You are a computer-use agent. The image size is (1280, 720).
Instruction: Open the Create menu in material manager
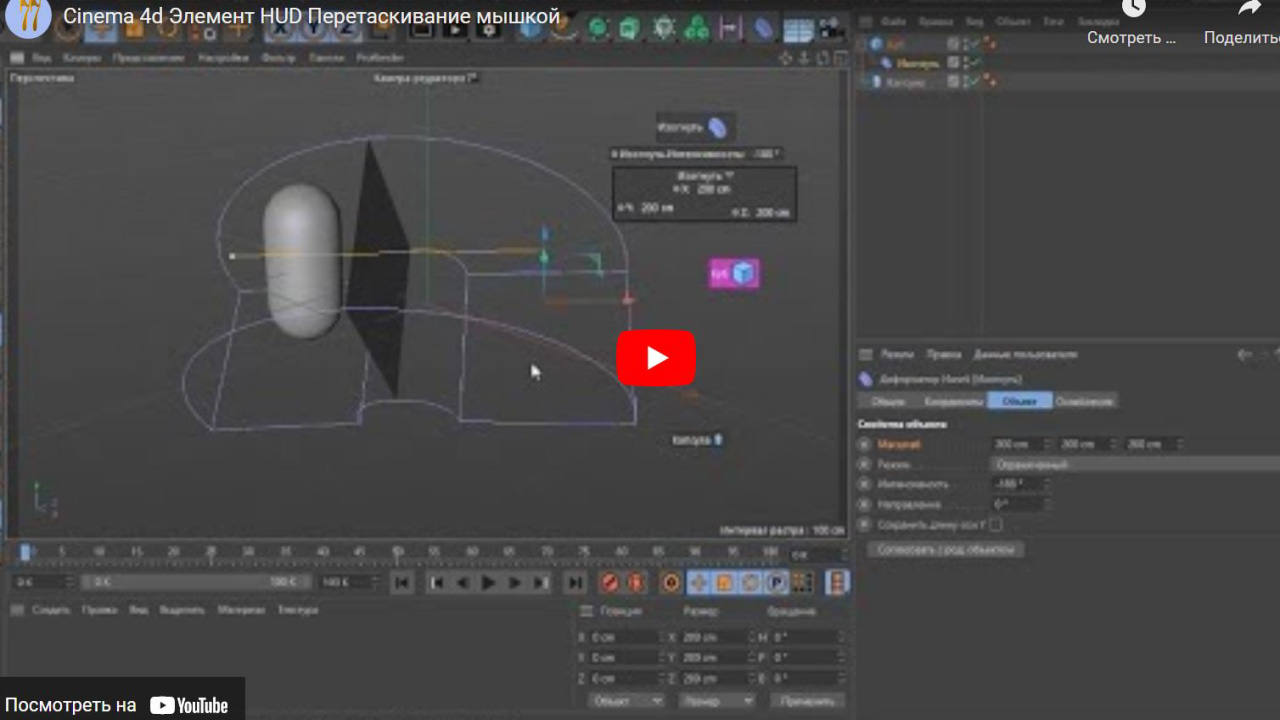coord(51,609)
